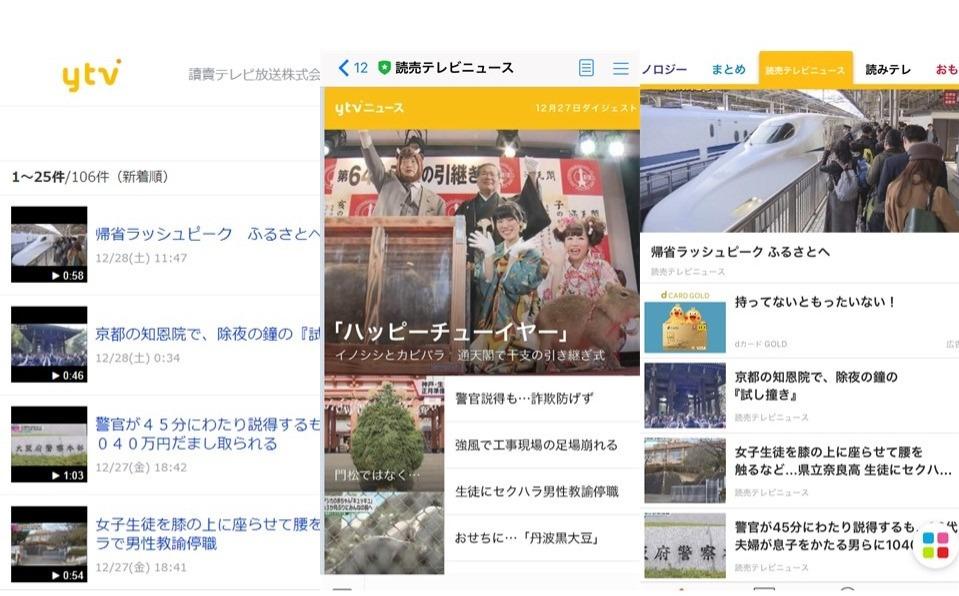This screenshot has width=959, height=596.
Task: Open the hamburger menu icon
Action: tap(621, 68)
